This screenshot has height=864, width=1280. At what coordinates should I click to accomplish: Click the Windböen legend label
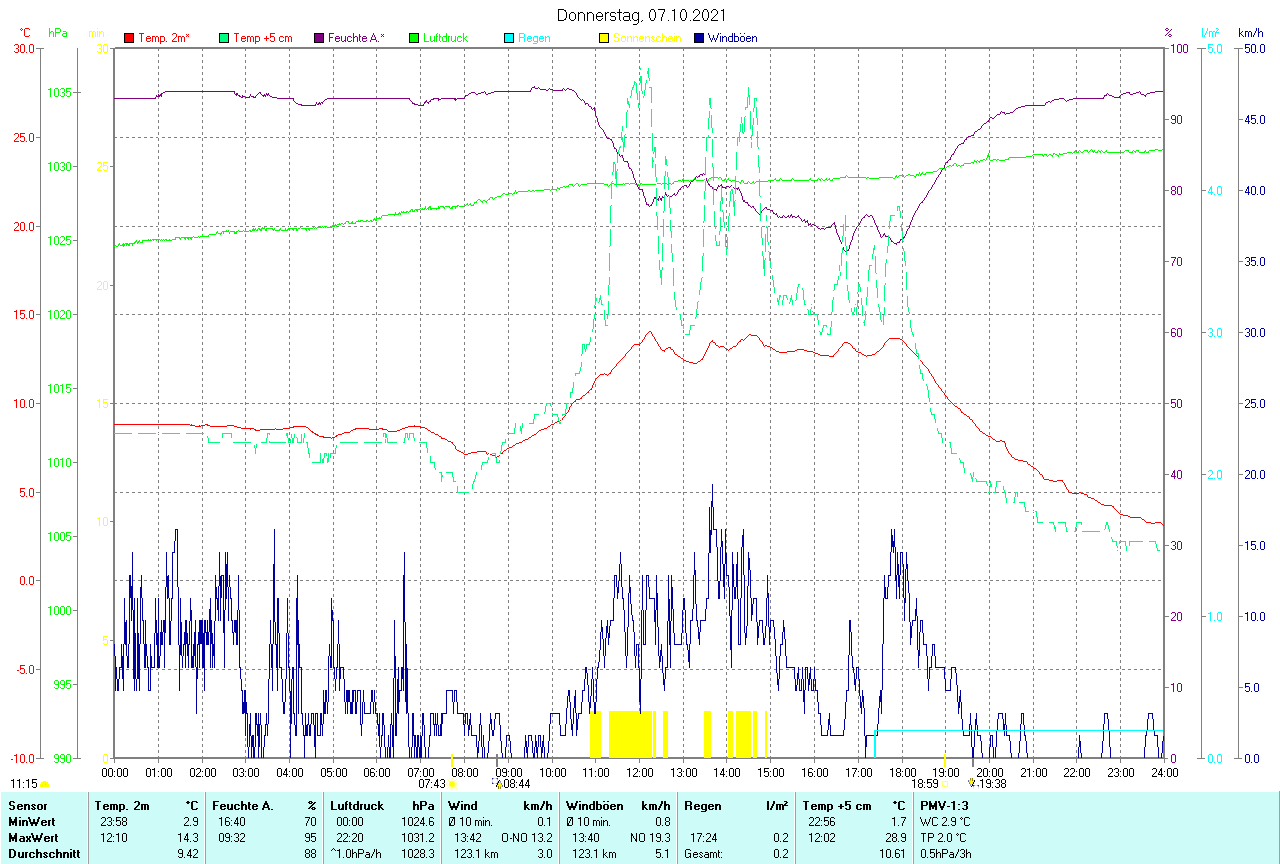[x=733, y=38]
